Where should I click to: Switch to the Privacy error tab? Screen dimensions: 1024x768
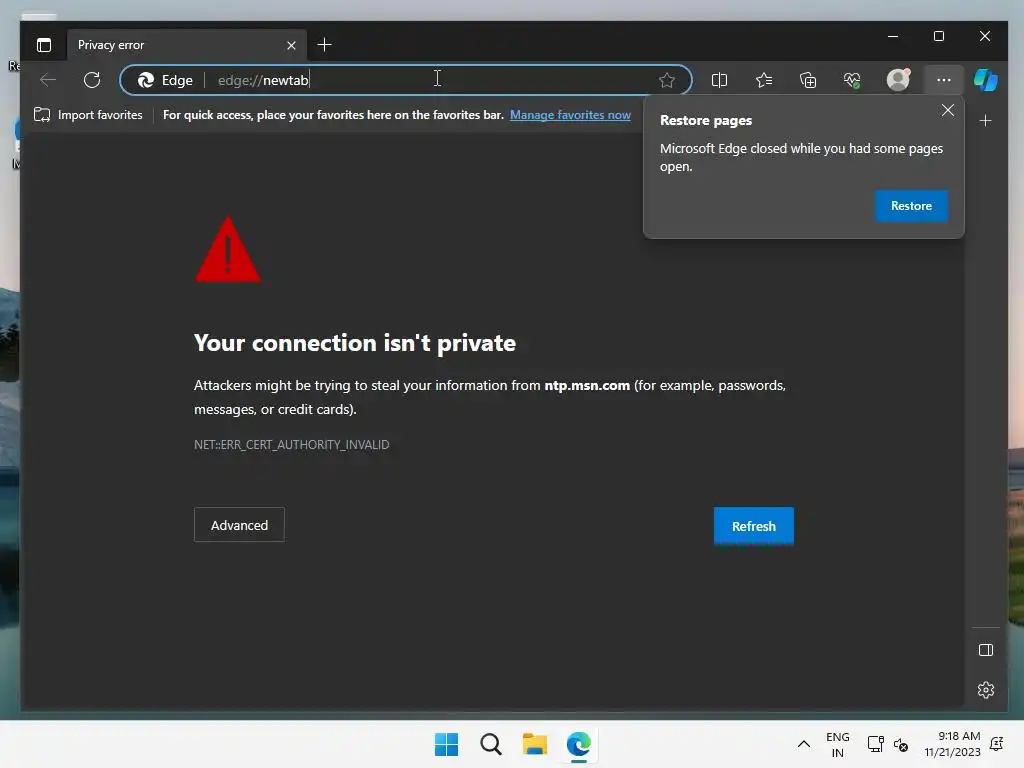click(186, 45)
